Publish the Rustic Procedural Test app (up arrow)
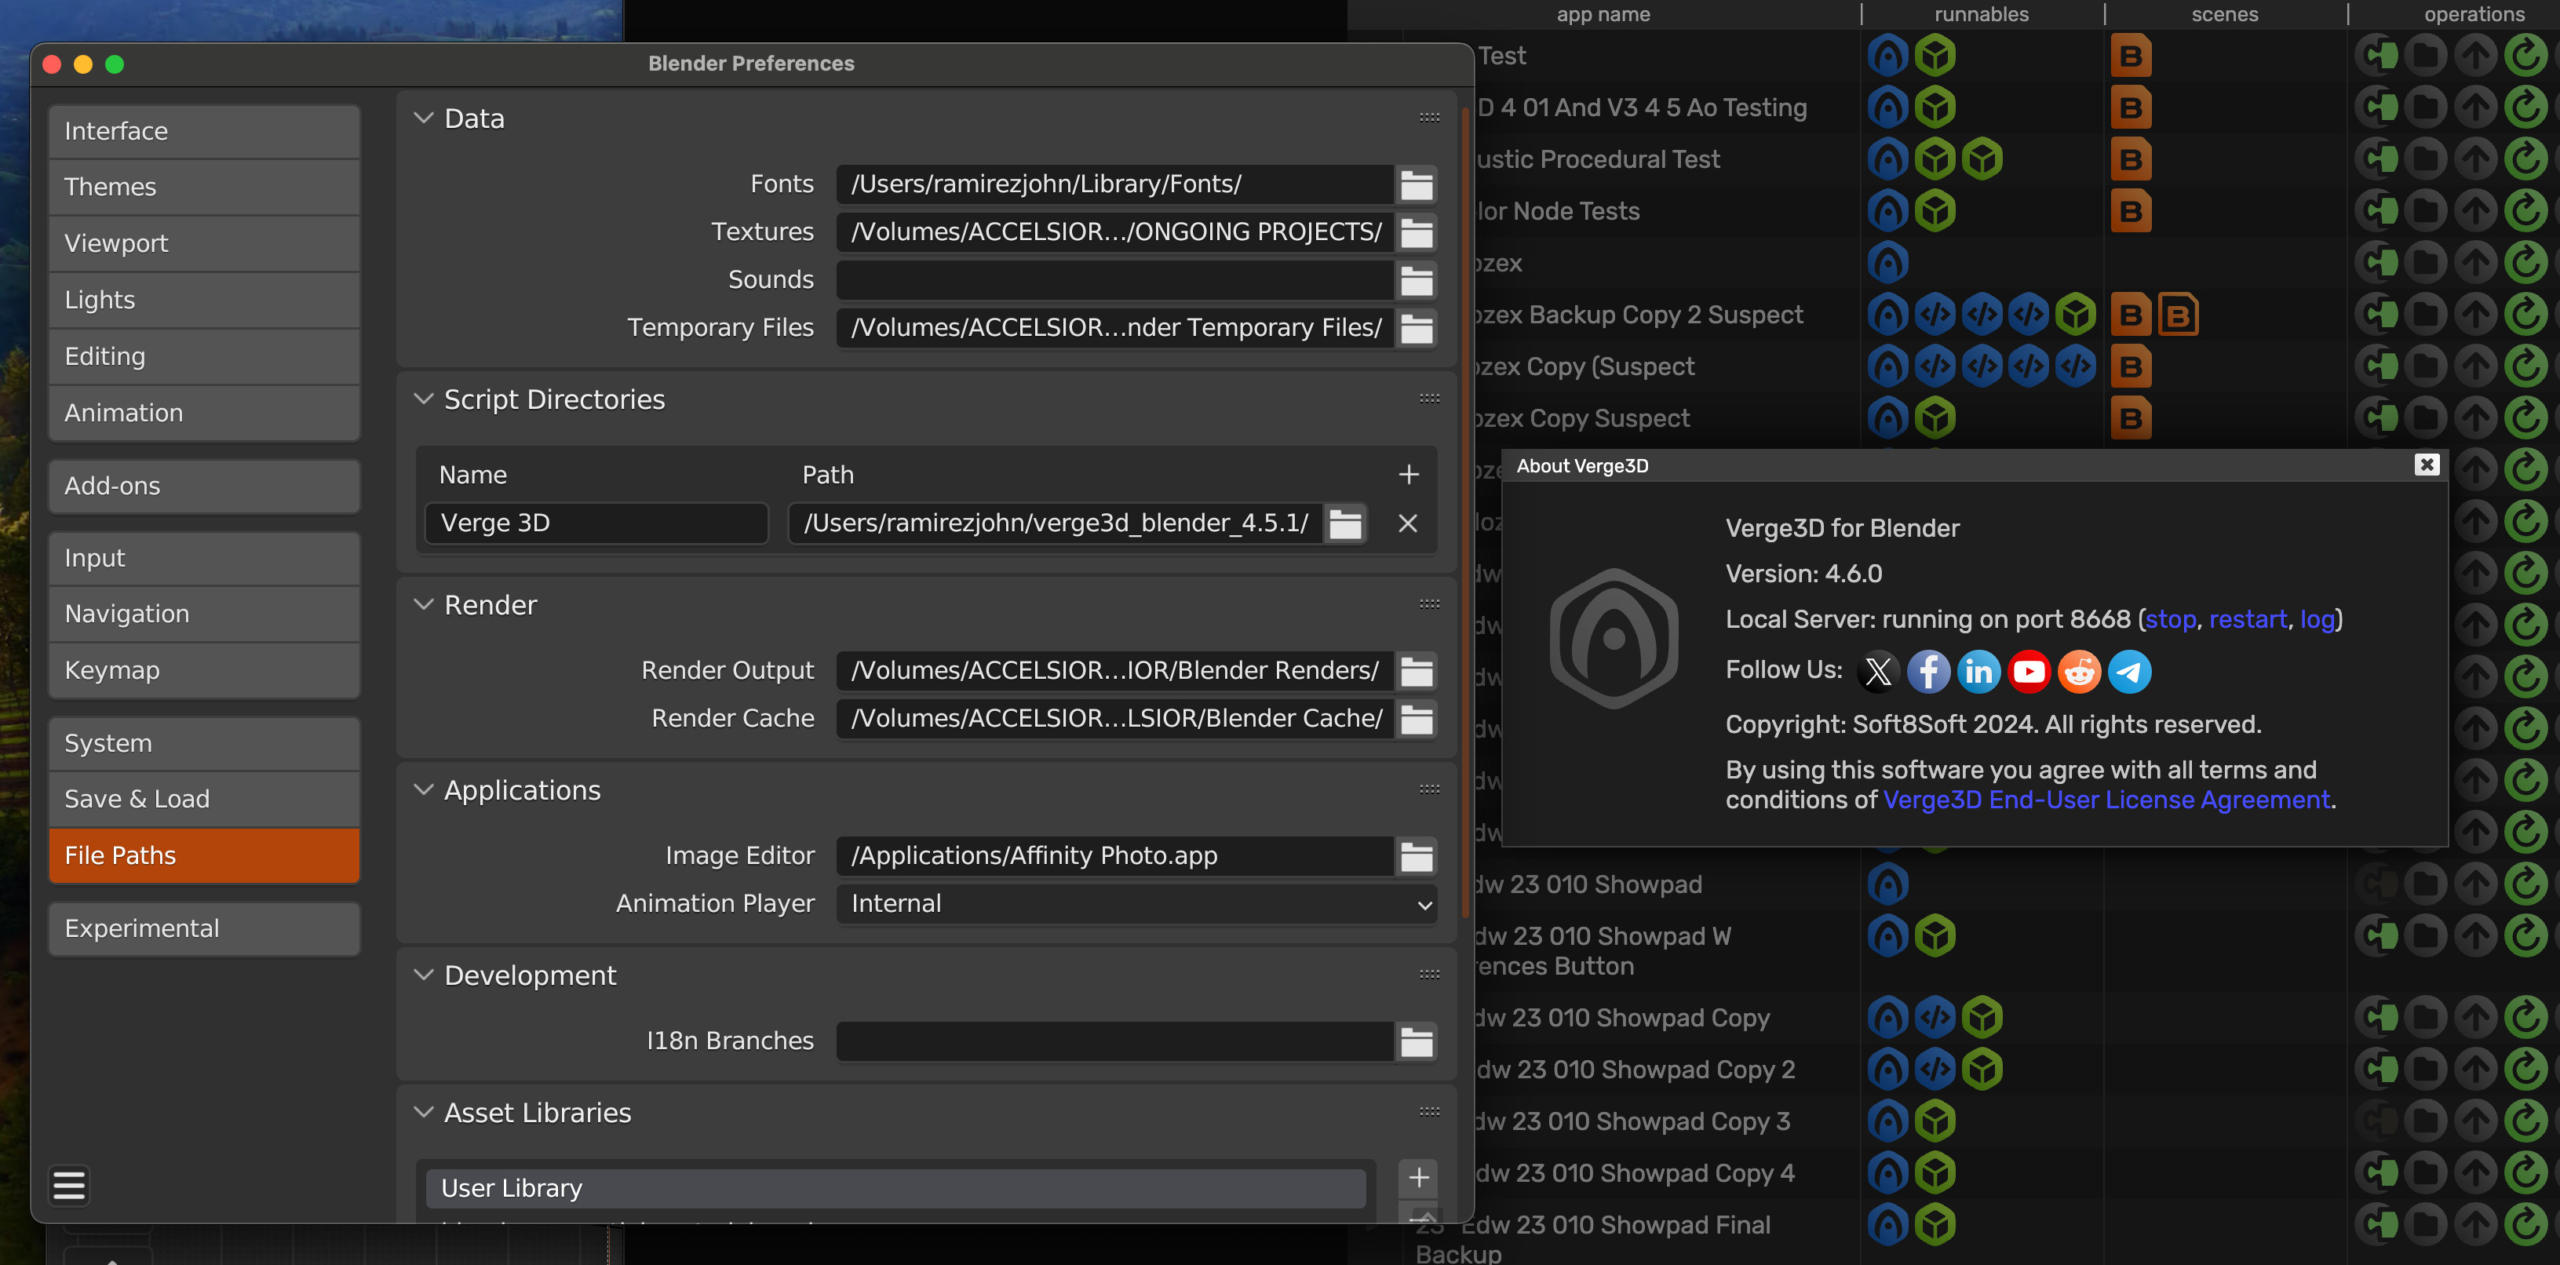Viewport: 2560px width, 1265px height. [2476, 159]
